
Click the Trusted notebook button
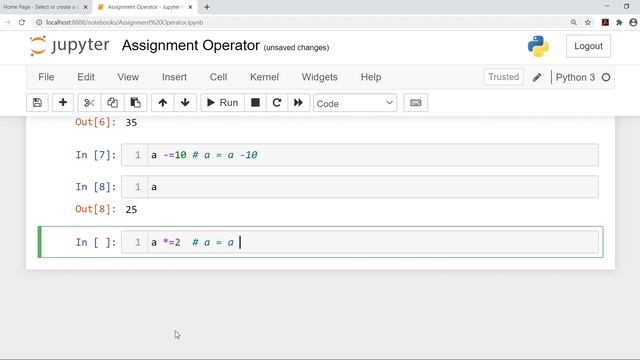(x=504, y=77)
